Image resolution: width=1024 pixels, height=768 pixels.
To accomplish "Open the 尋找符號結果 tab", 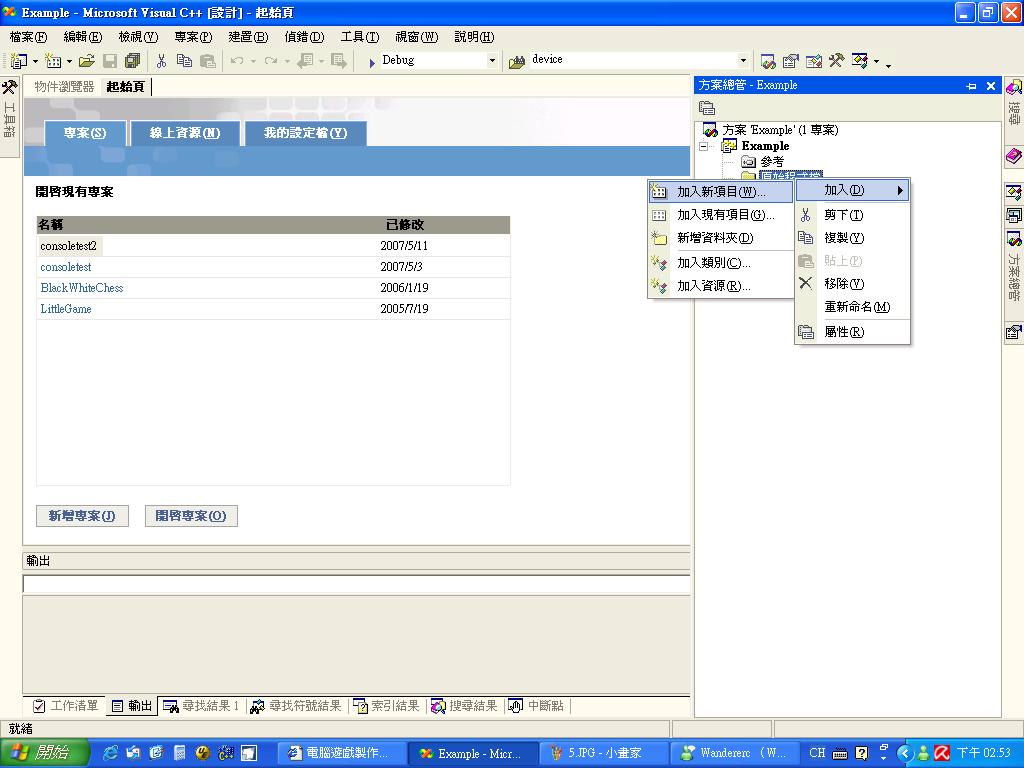I will (296, 706).
